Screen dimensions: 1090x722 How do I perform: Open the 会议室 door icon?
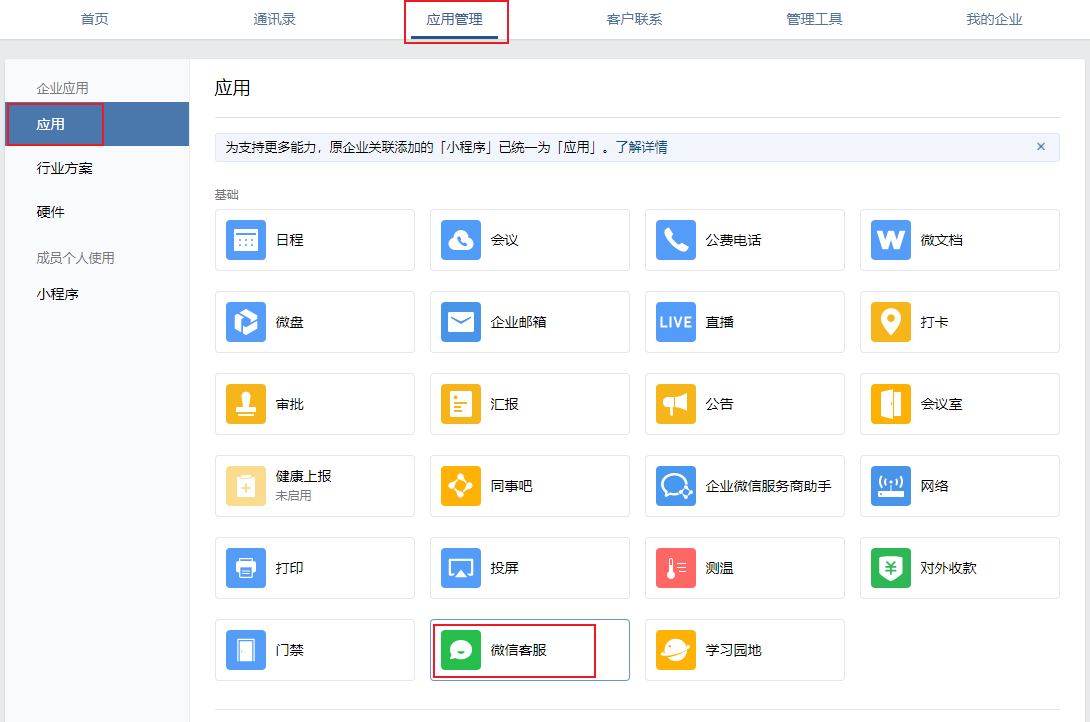click(890, 404)
